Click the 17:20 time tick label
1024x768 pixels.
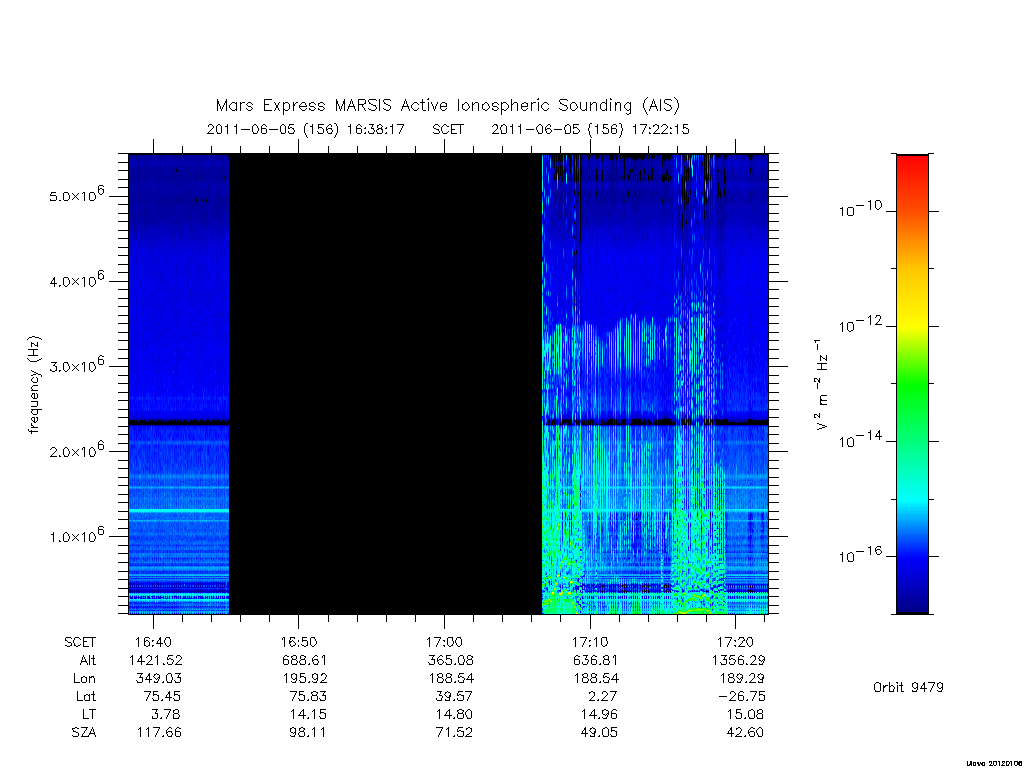click(x=735, y=643)
